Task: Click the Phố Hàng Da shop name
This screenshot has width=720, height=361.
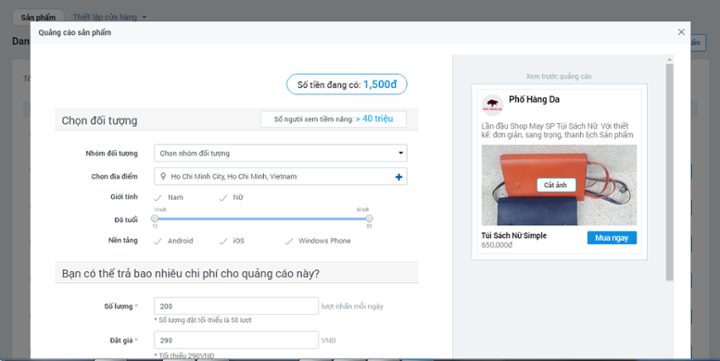Action: (534, 99)
